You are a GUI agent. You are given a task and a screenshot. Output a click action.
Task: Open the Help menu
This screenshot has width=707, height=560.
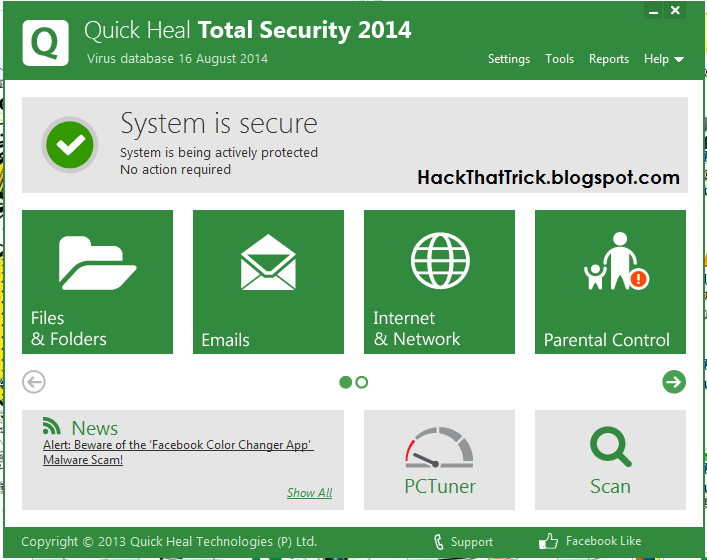(x=656, y=59)
